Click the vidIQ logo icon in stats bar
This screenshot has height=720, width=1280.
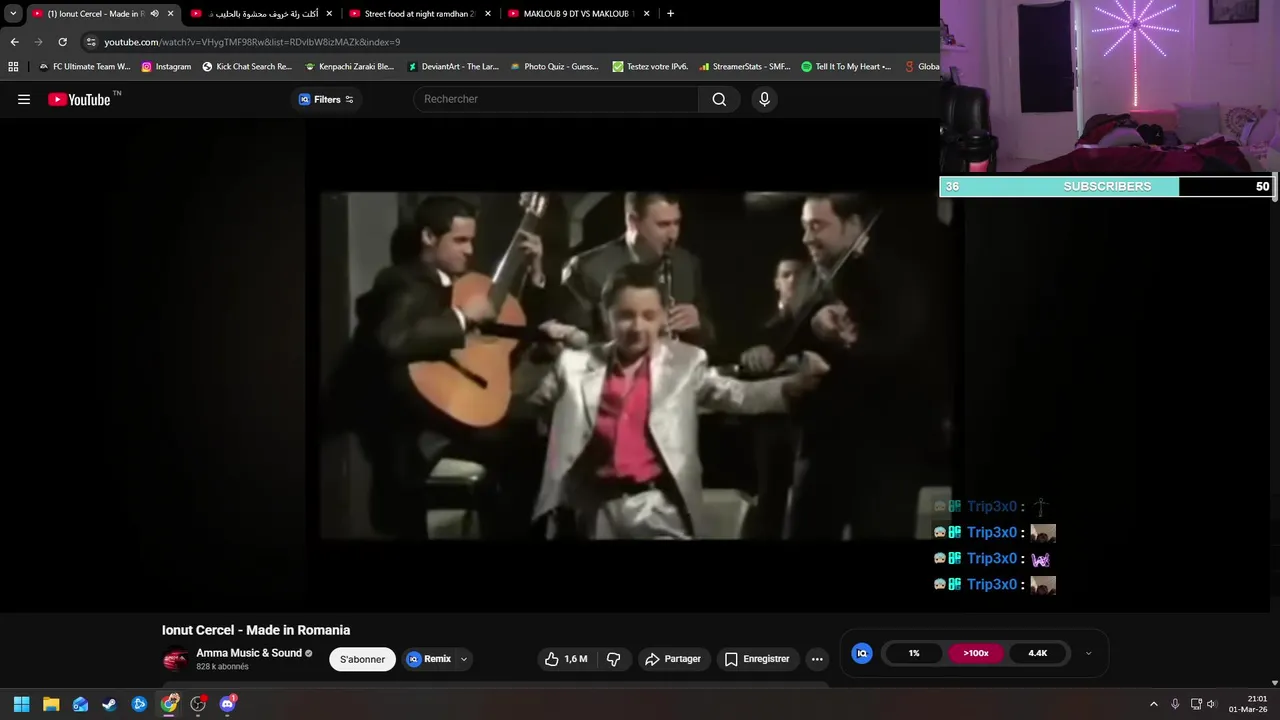pyautogui.click(x=862, y=653)
